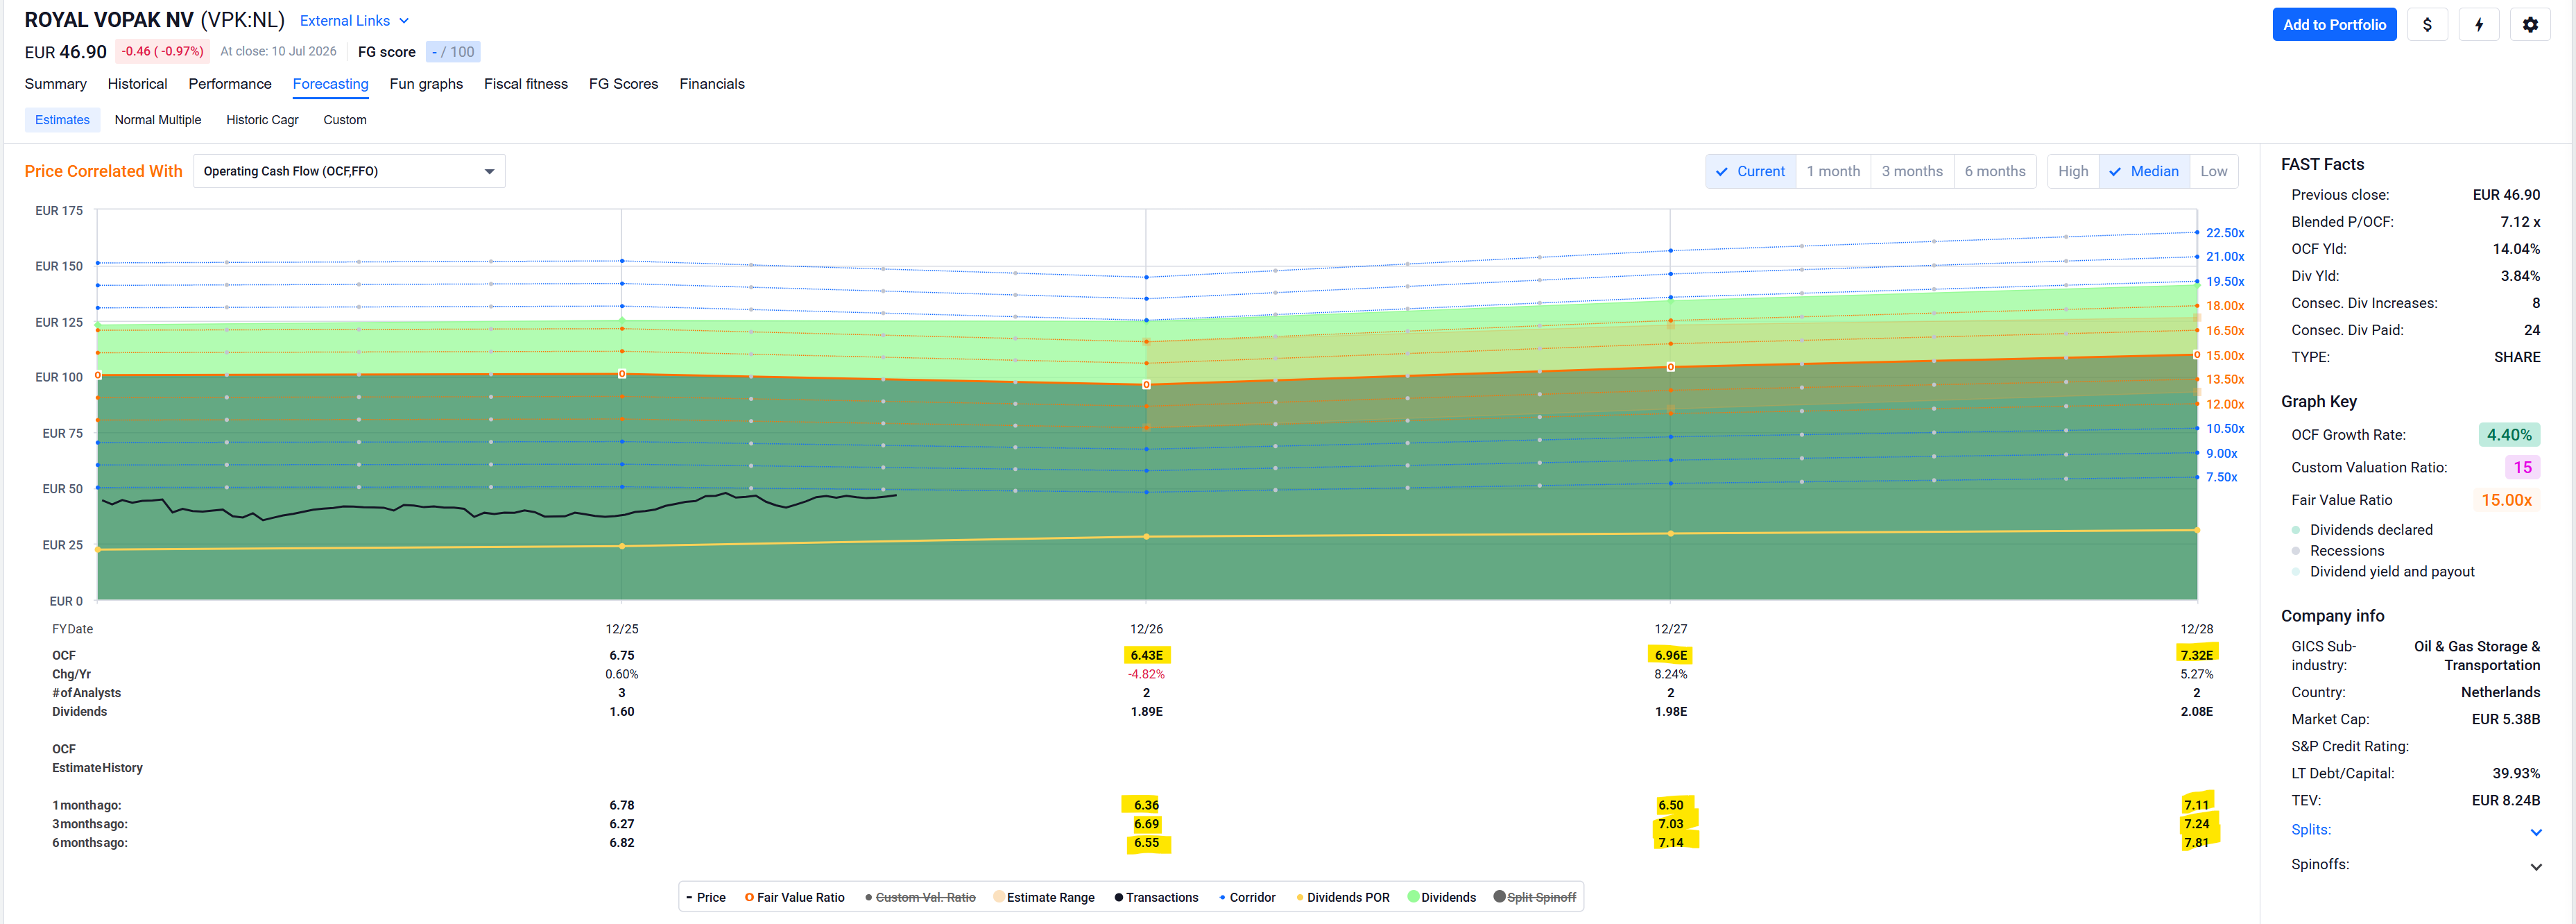Image resolution: width=2576 pixels, height=924 pixels.
Task: Click the OCF Growth Rate green swatch
Action: click(x=2509, y=435)
